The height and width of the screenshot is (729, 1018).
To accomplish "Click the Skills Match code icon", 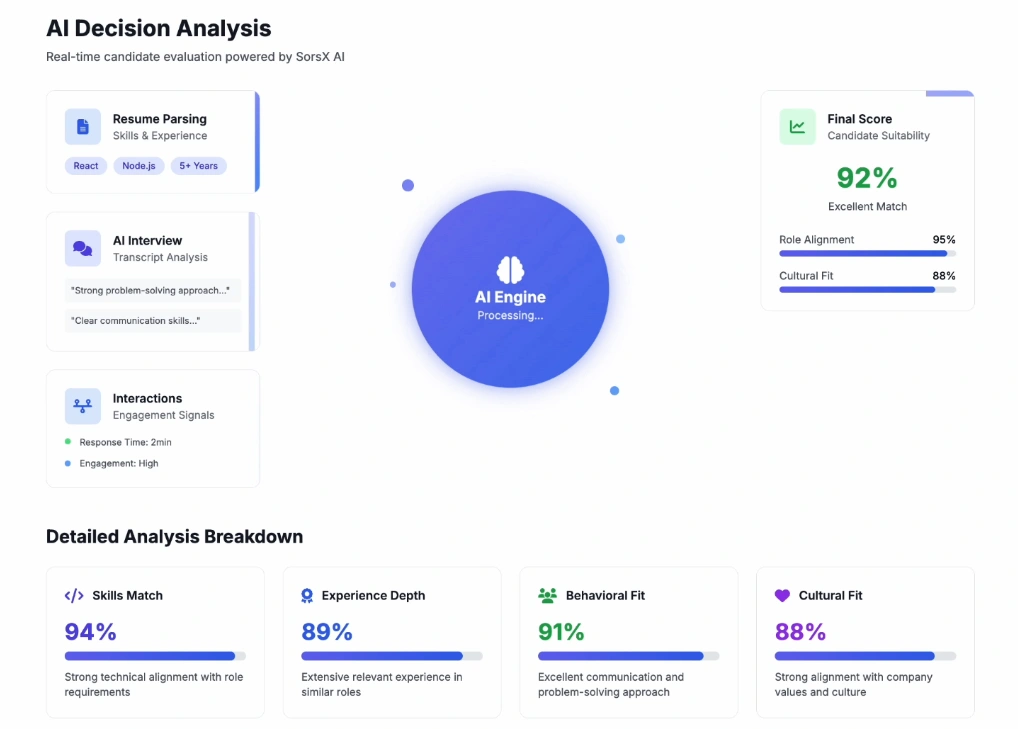I will pyautogui.click(x=74, y=596).
